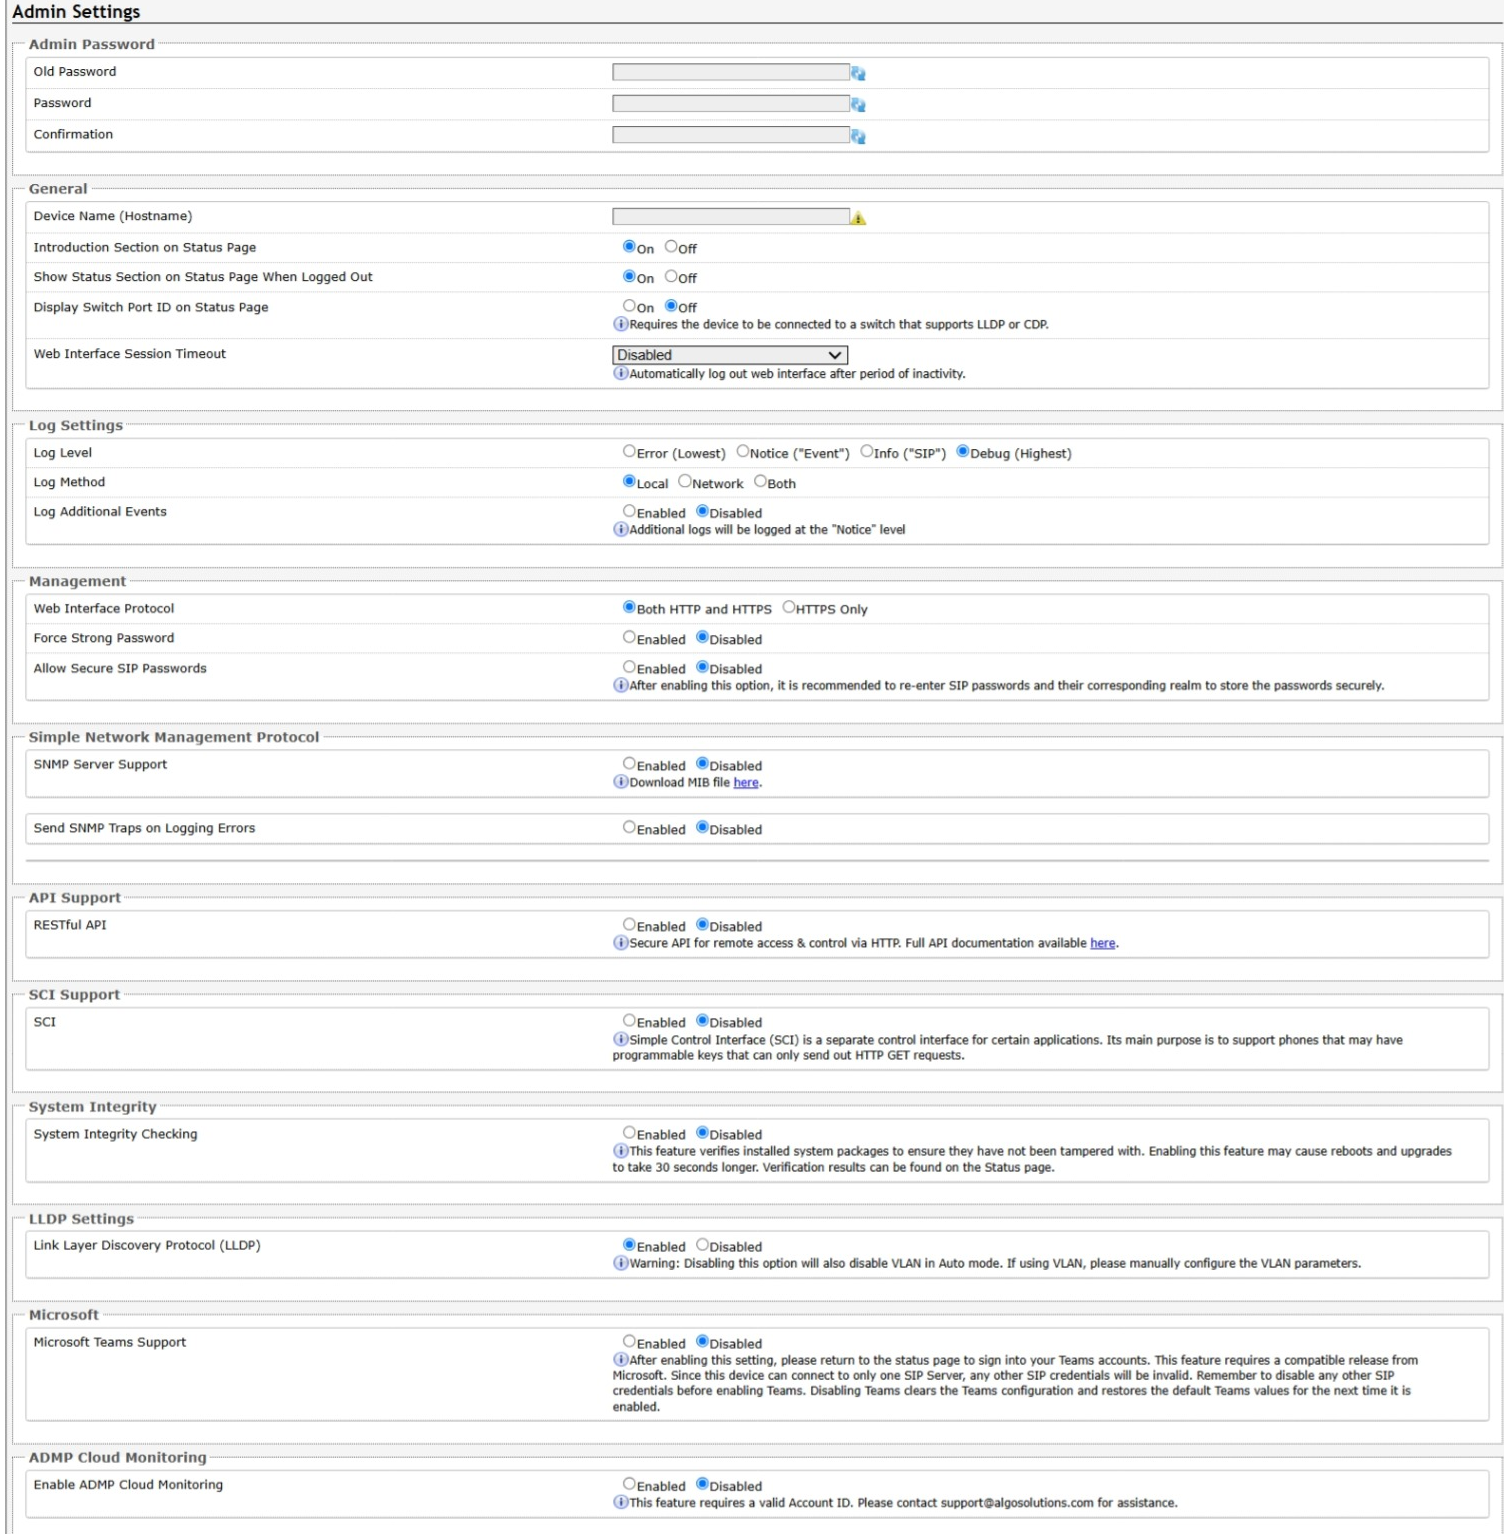Click info icon under SCI option
Screen dimensions: 1504x1534
click(x=620, y=1039)
